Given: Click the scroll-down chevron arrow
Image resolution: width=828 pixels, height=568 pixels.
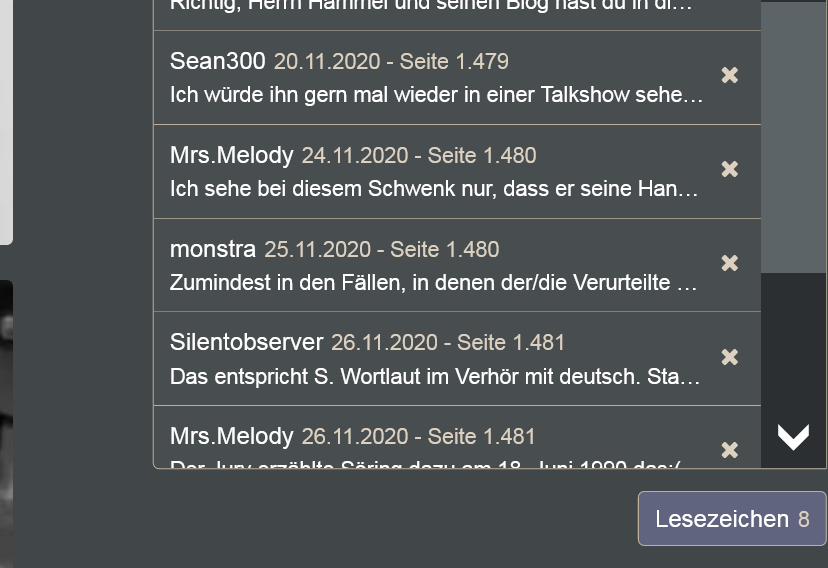Looking at the screenshot, I should (x=793, y=436).
